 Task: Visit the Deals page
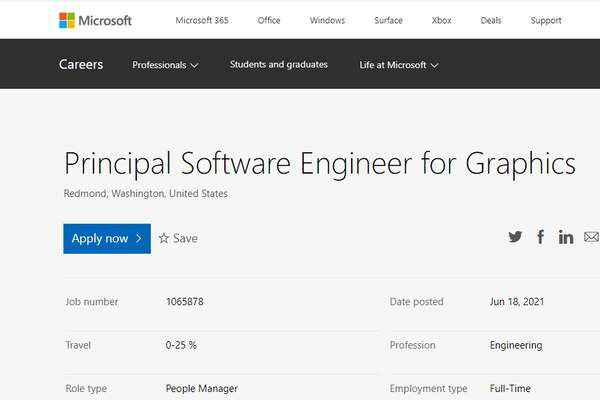(x=491, y=20)
